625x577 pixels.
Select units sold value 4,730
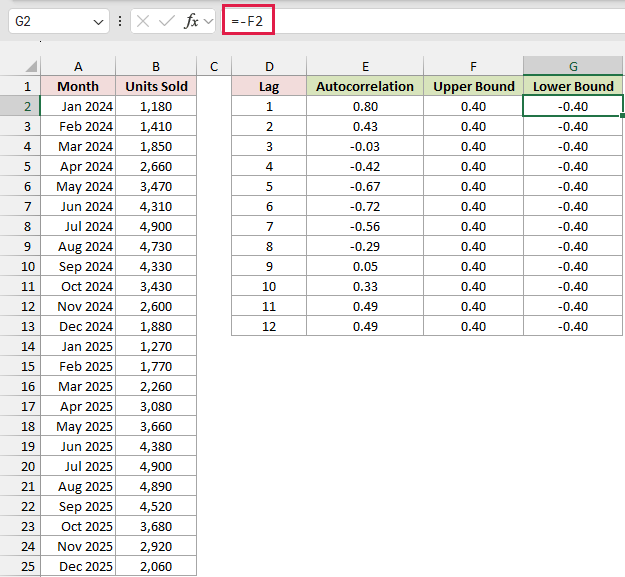coord(156,246)
